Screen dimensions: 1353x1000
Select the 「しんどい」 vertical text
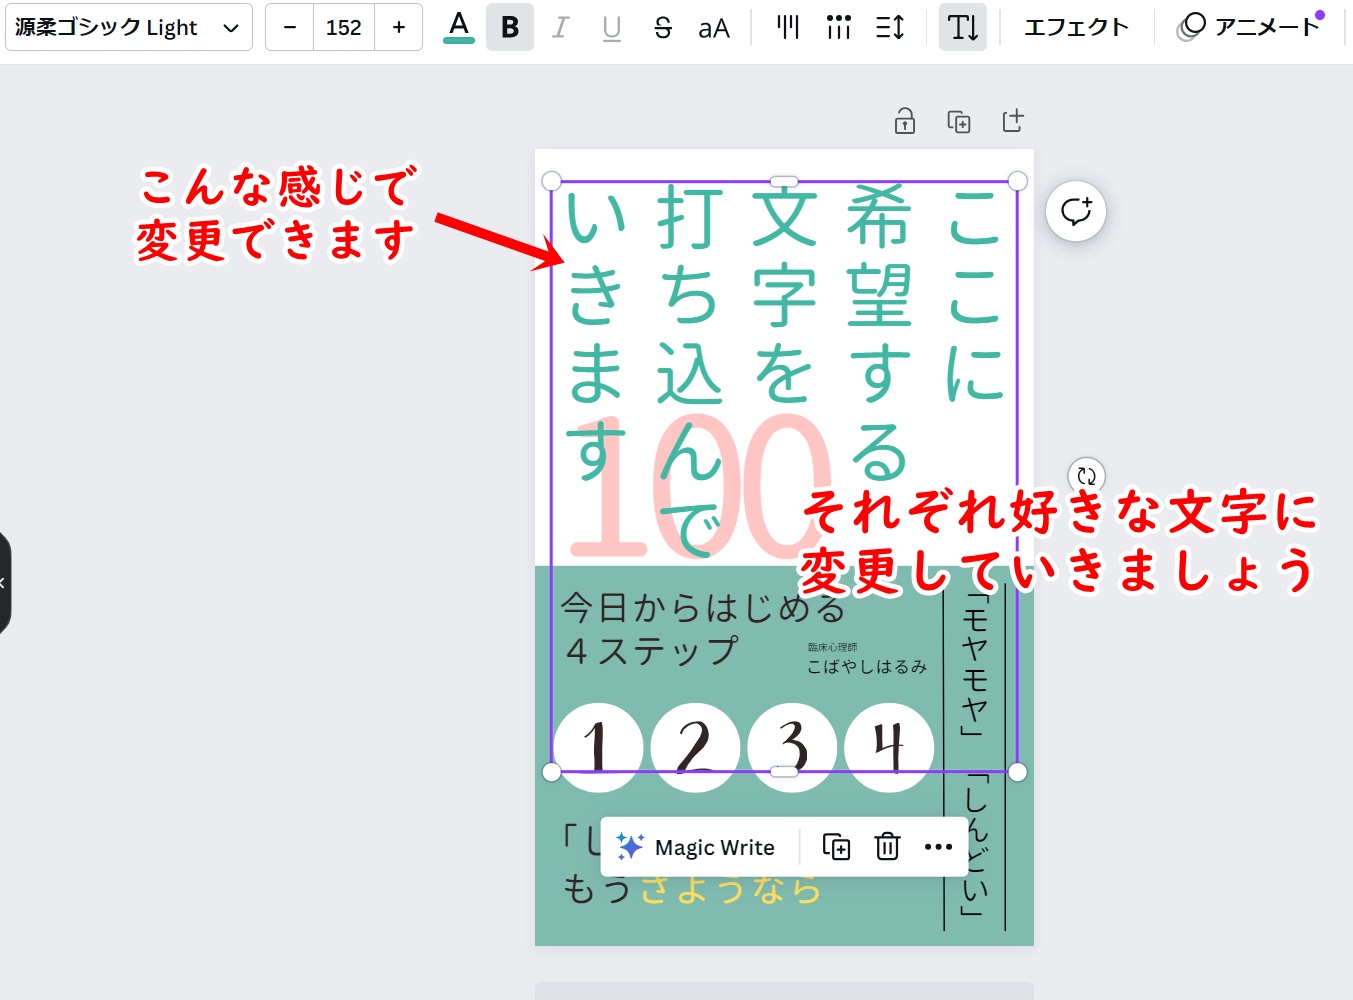tap(975, 845)
